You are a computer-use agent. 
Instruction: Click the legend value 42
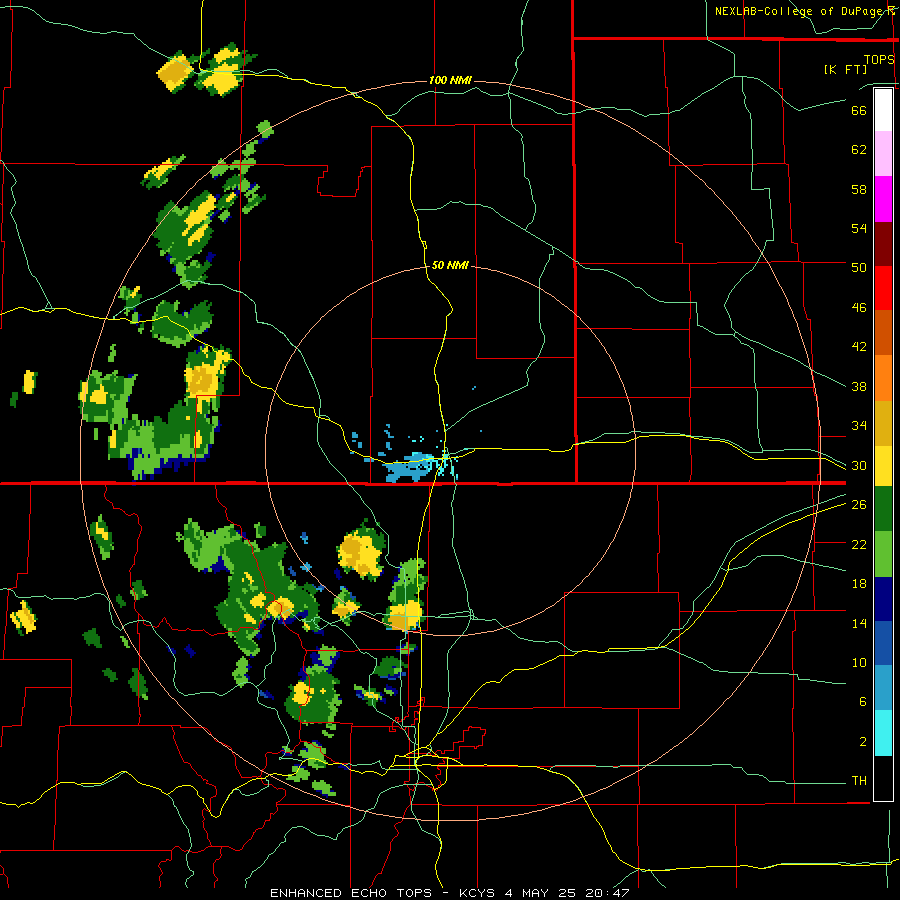[859, 346]
